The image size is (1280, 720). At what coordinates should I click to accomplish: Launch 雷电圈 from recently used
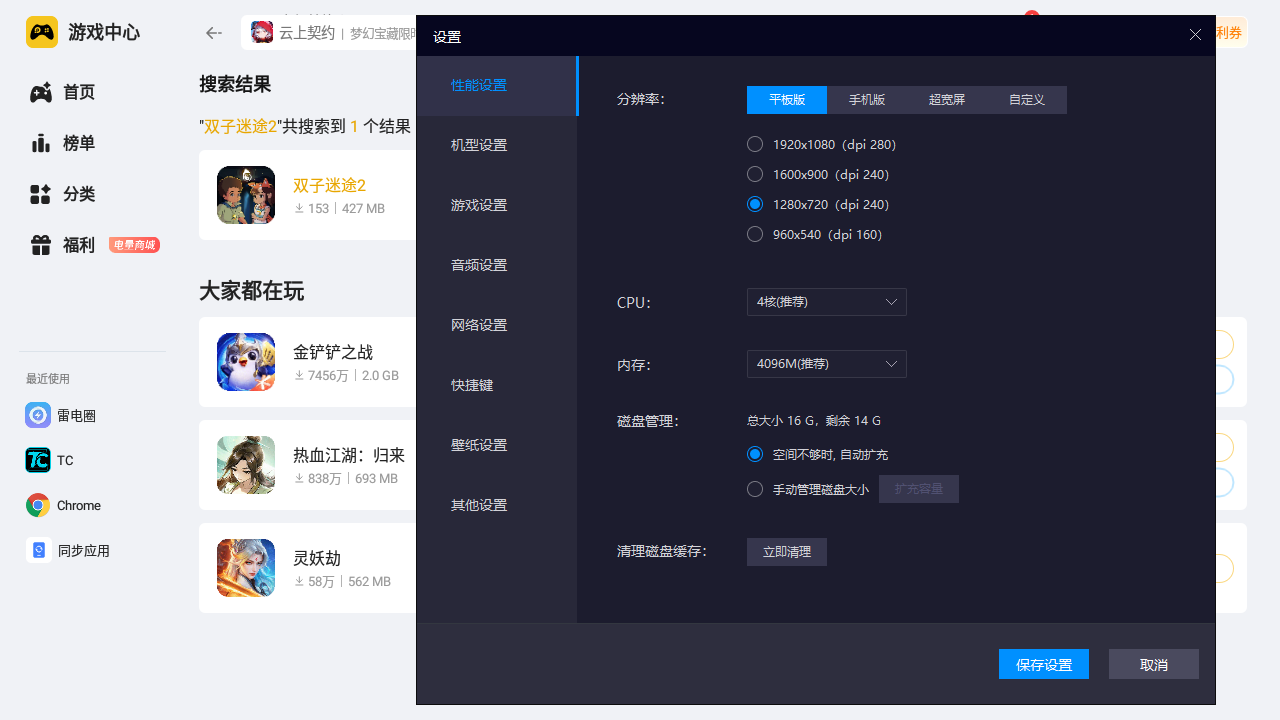[x=38, y=415]
